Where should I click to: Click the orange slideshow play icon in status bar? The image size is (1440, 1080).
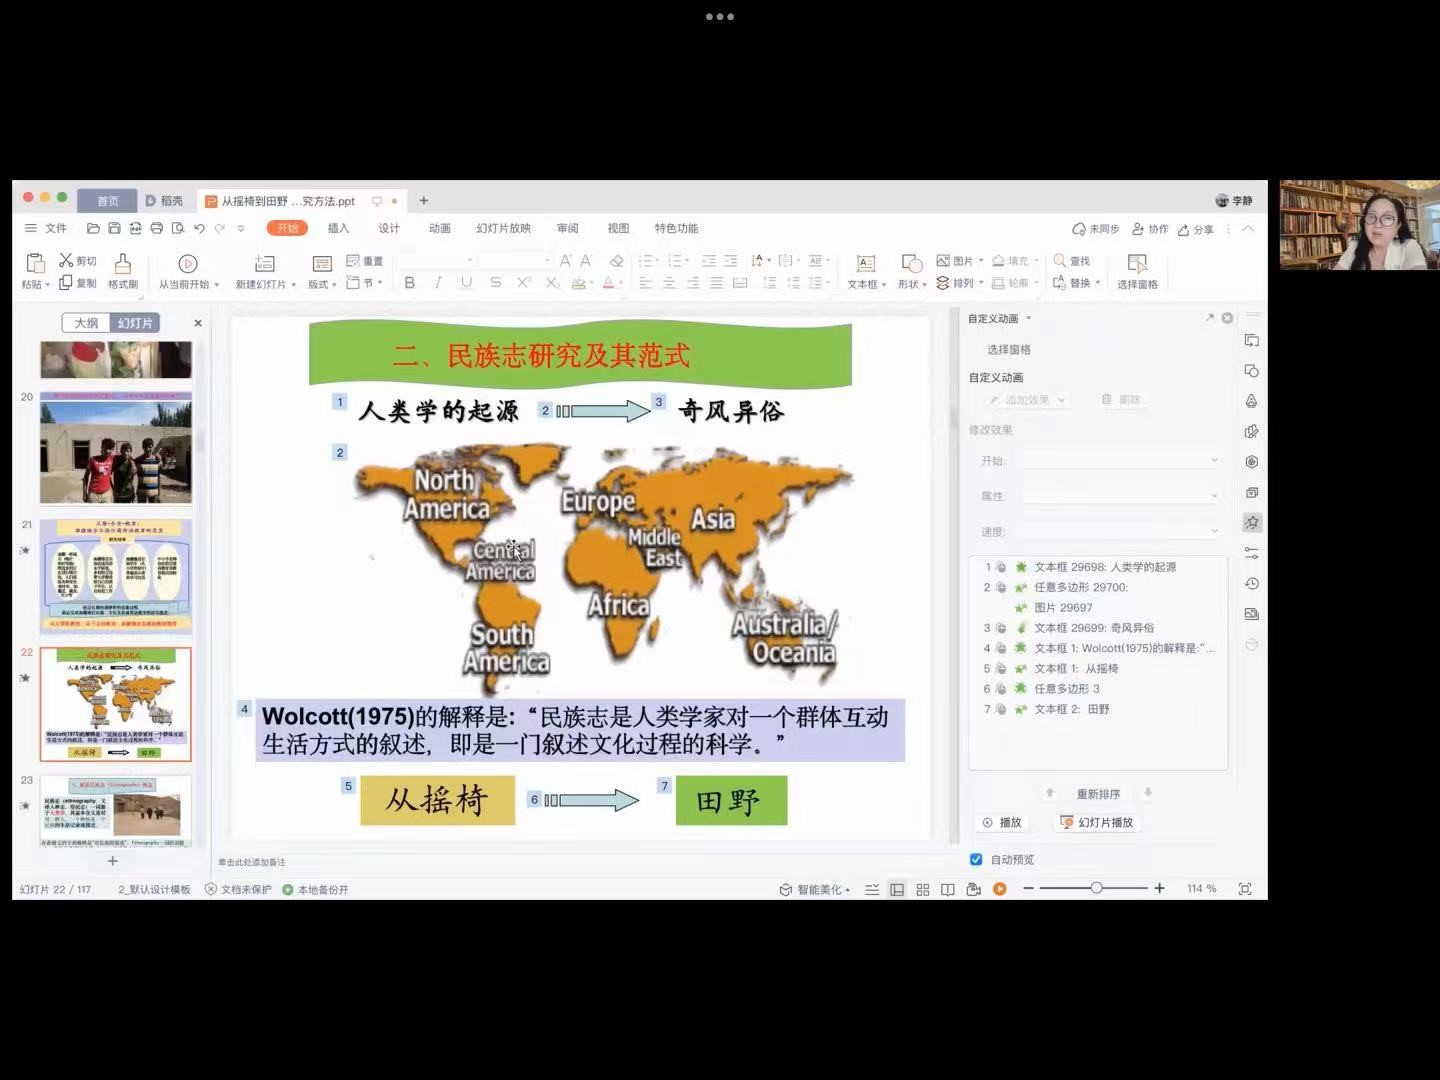tap(999, 889)
